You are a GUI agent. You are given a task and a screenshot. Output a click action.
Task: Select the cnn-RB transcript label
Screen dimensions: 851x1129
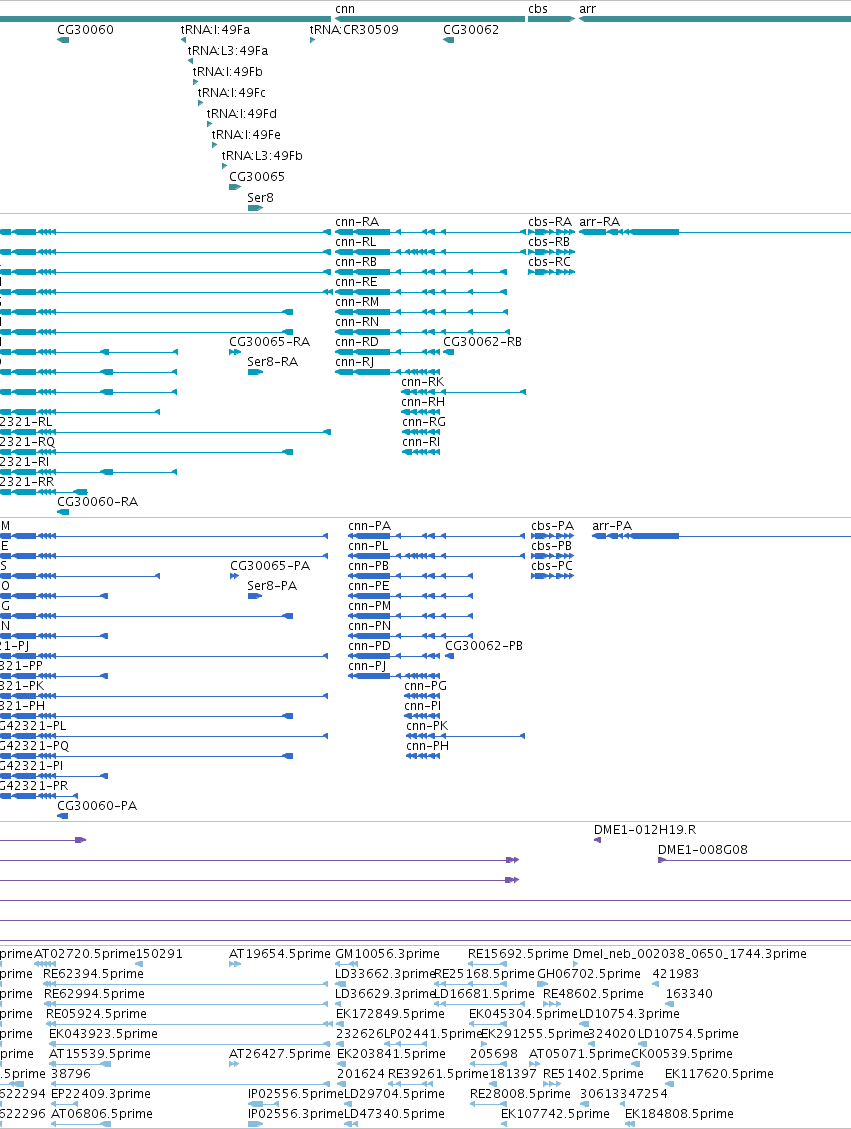click(356, 261)
